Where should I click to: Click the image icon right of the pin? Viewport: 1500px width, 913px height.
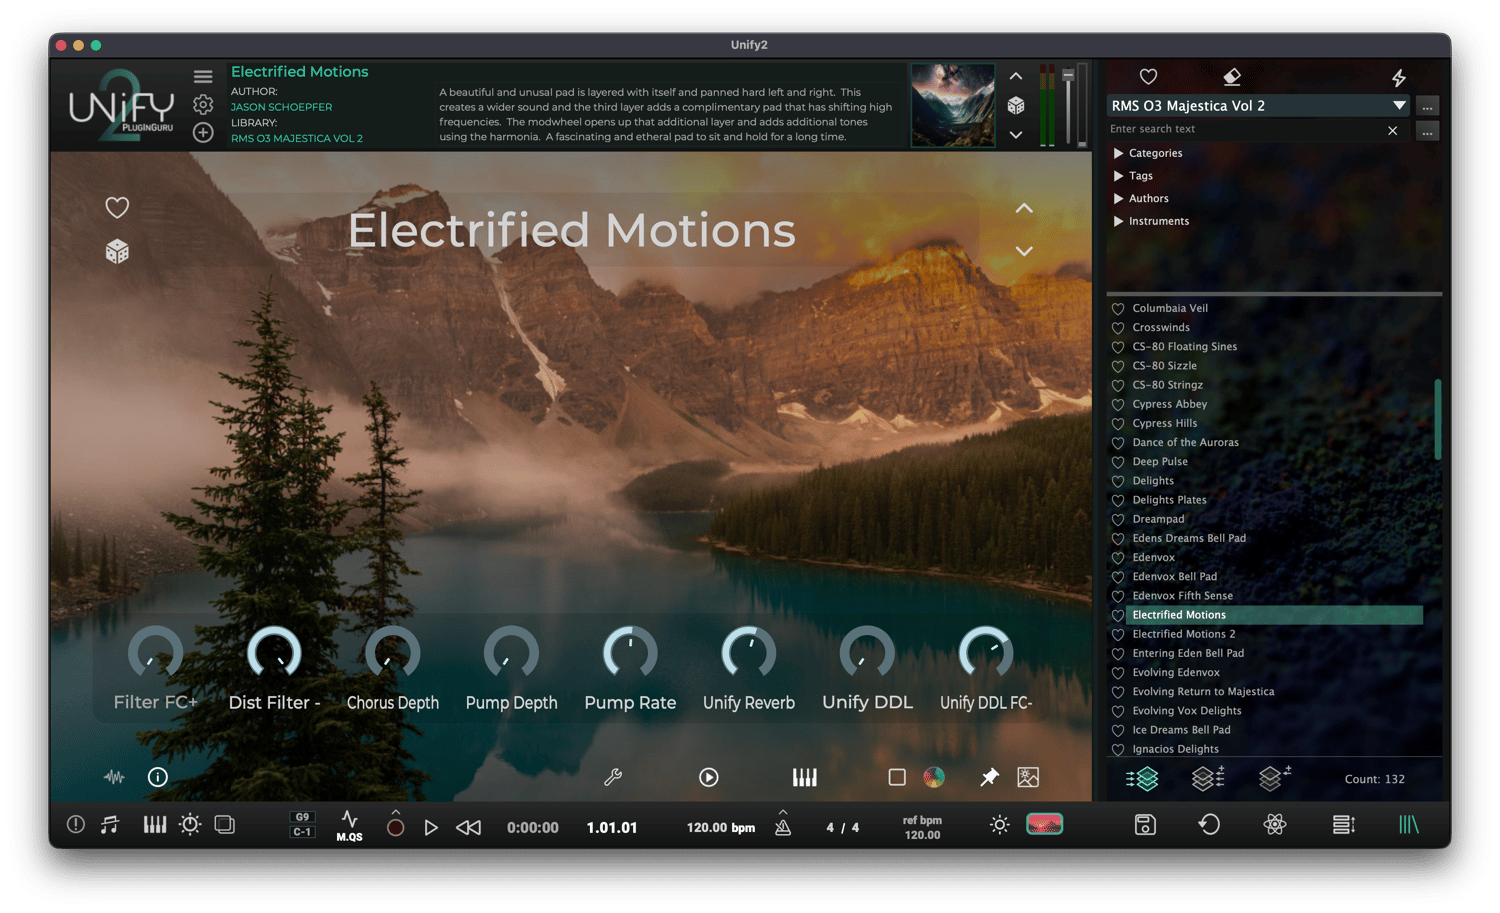tap(1028, 777)
